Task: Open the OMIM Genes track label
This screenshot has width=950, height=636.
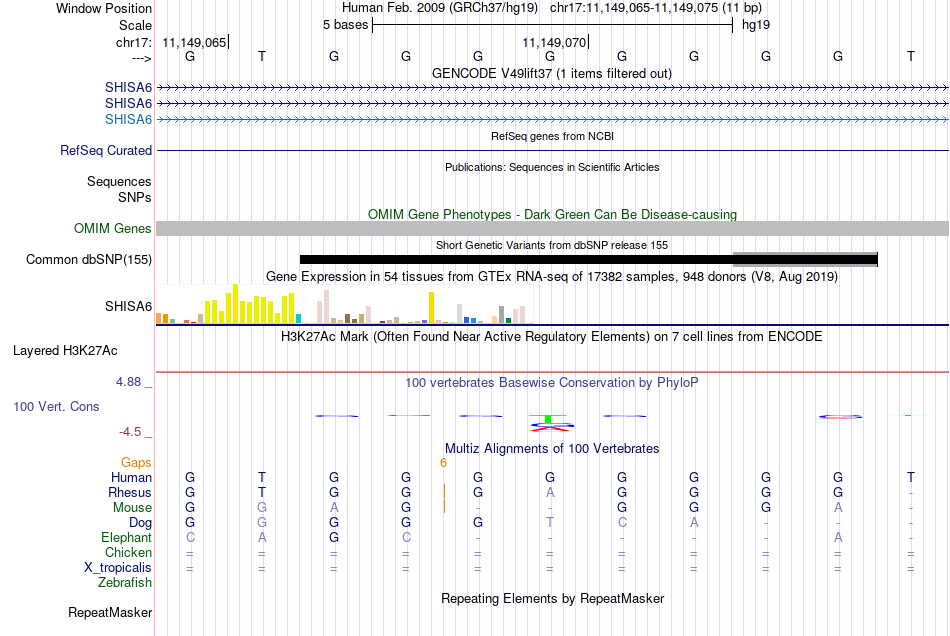Action: pos(113,228)
